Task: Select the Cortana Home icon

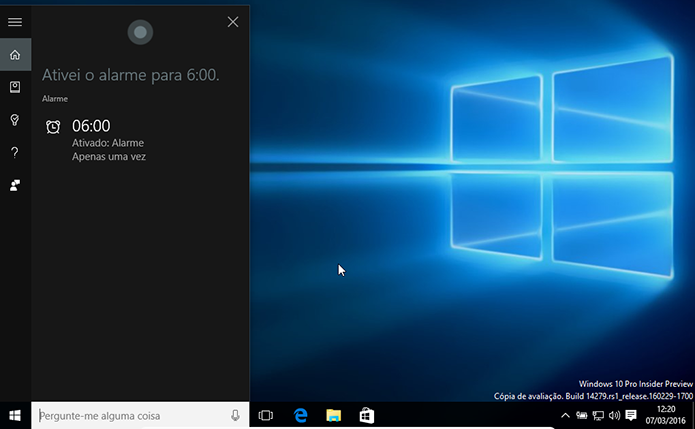Action: pos(15,55)
